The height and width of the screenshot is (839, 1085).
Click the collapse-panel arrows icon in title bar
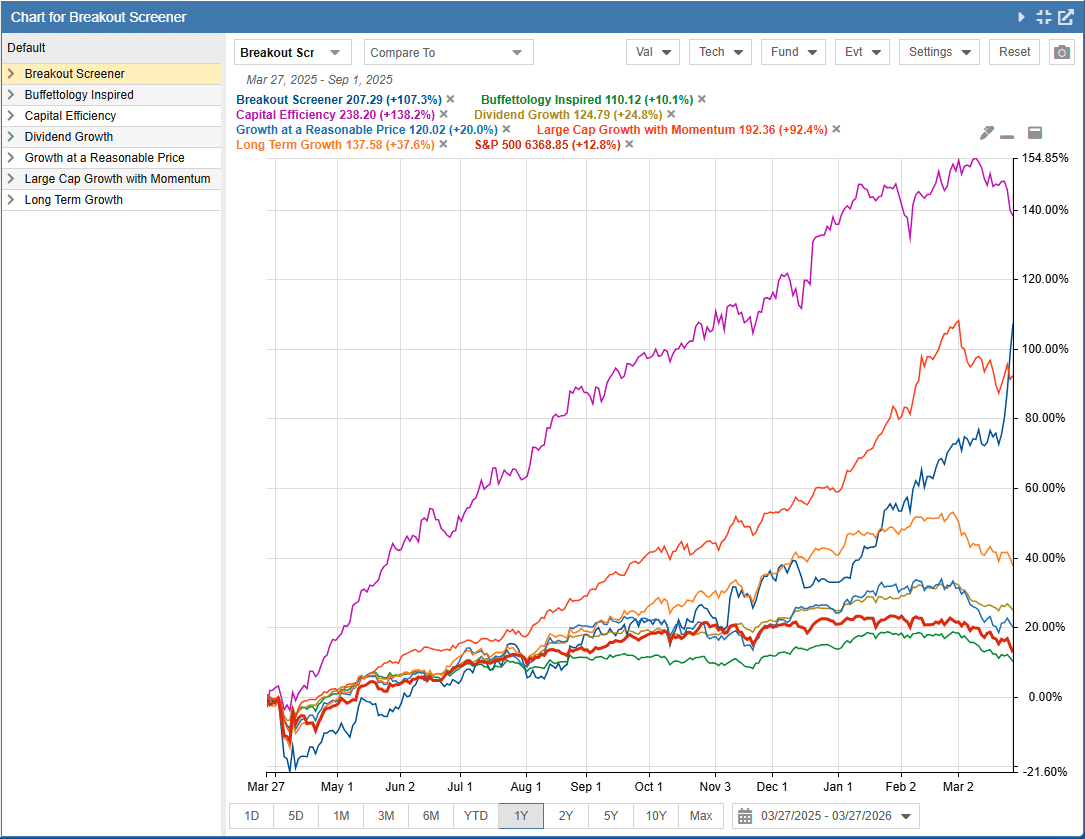pyautogui.click(x=1043, y=17)
